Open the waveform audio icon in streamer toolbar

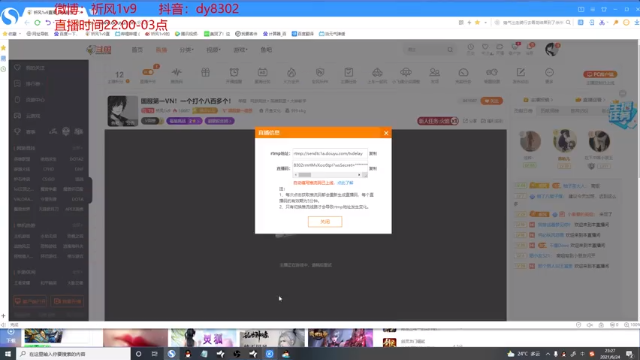(176, 73)
